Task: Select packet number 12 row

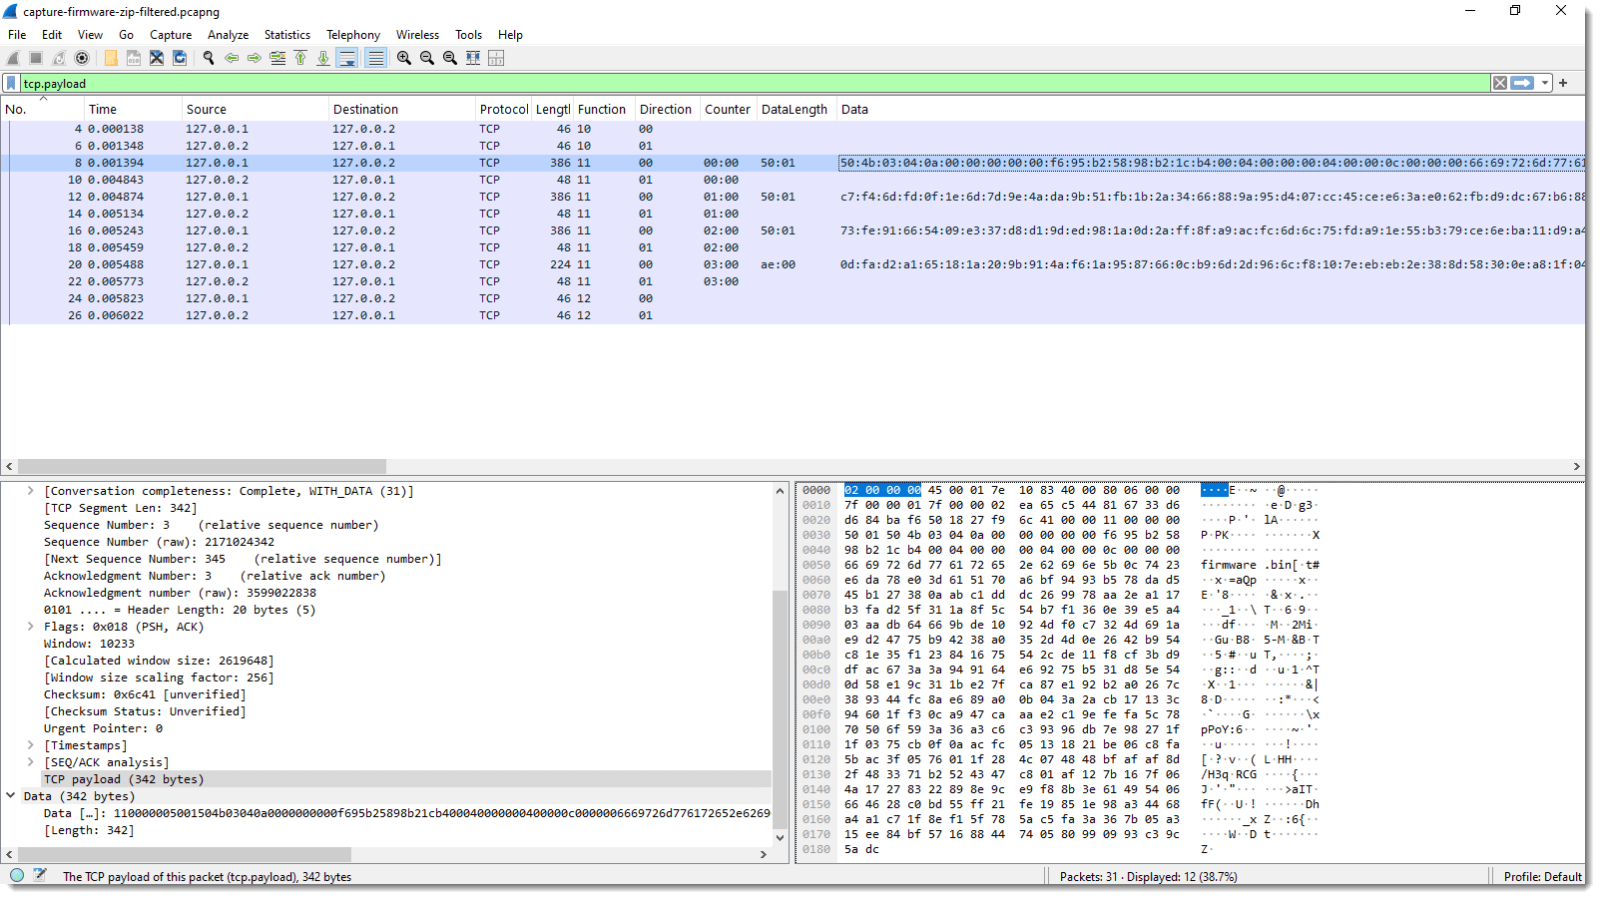Action: pyautogui.click(x=793, y=197)
